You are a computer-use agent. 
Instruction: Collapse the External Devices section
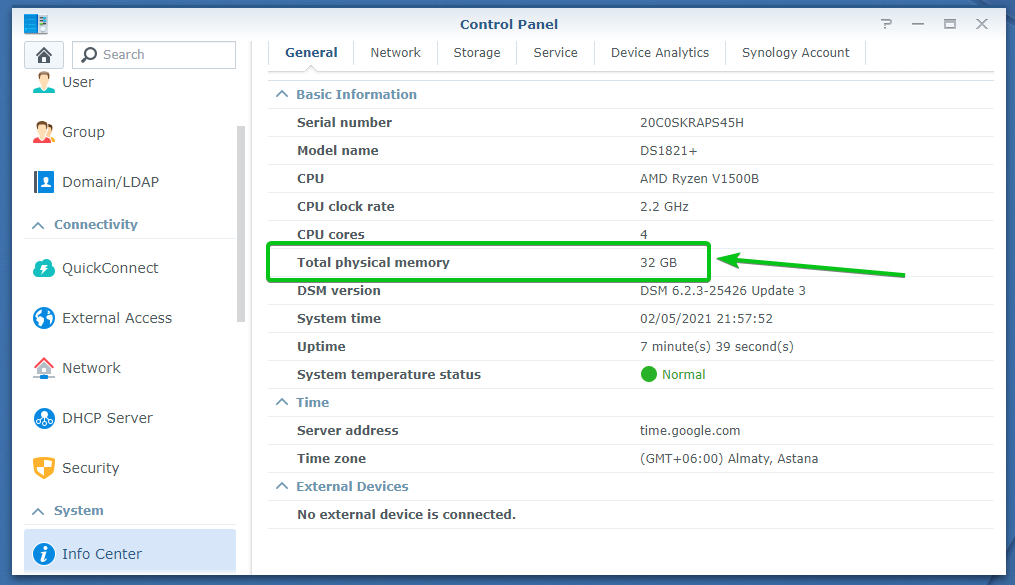281,486
